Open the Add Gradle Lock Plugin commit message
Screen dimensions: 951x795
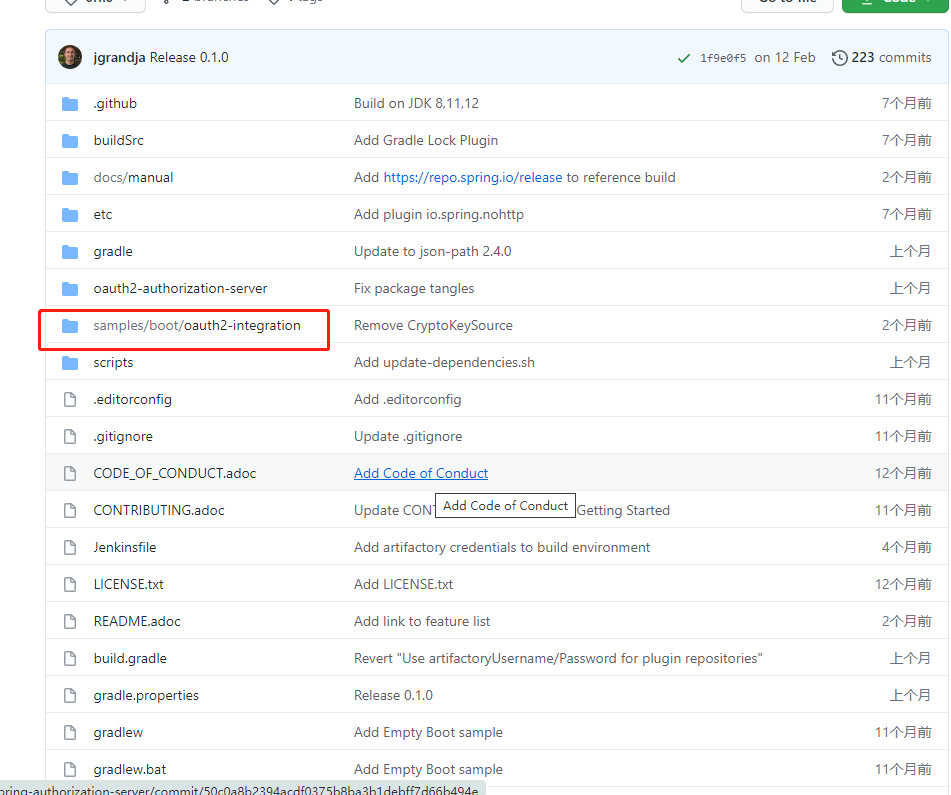pos(426,141)
